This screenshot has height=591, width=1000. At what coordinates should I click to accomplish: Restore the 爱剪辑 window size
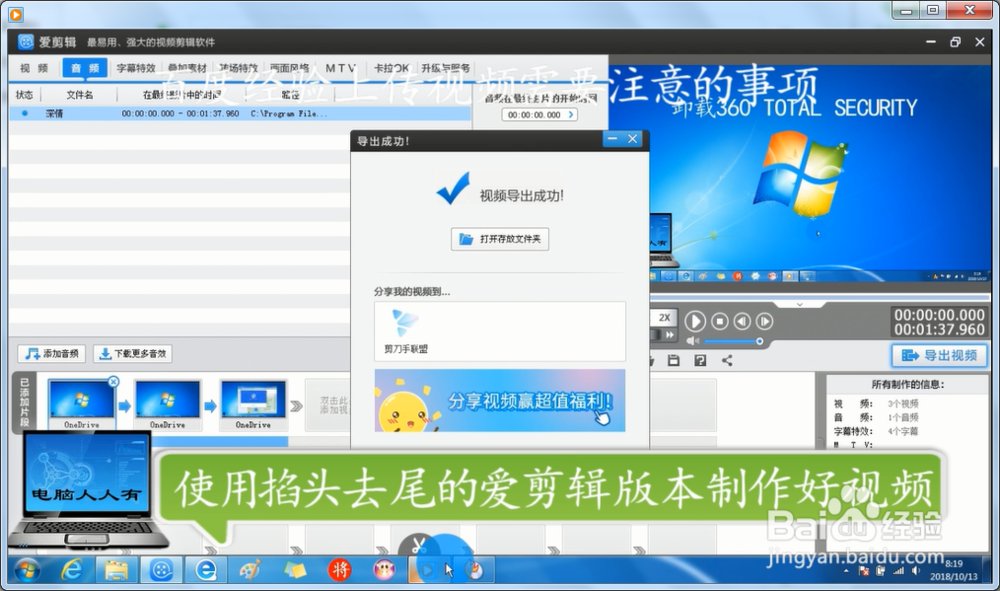(955, 42)
